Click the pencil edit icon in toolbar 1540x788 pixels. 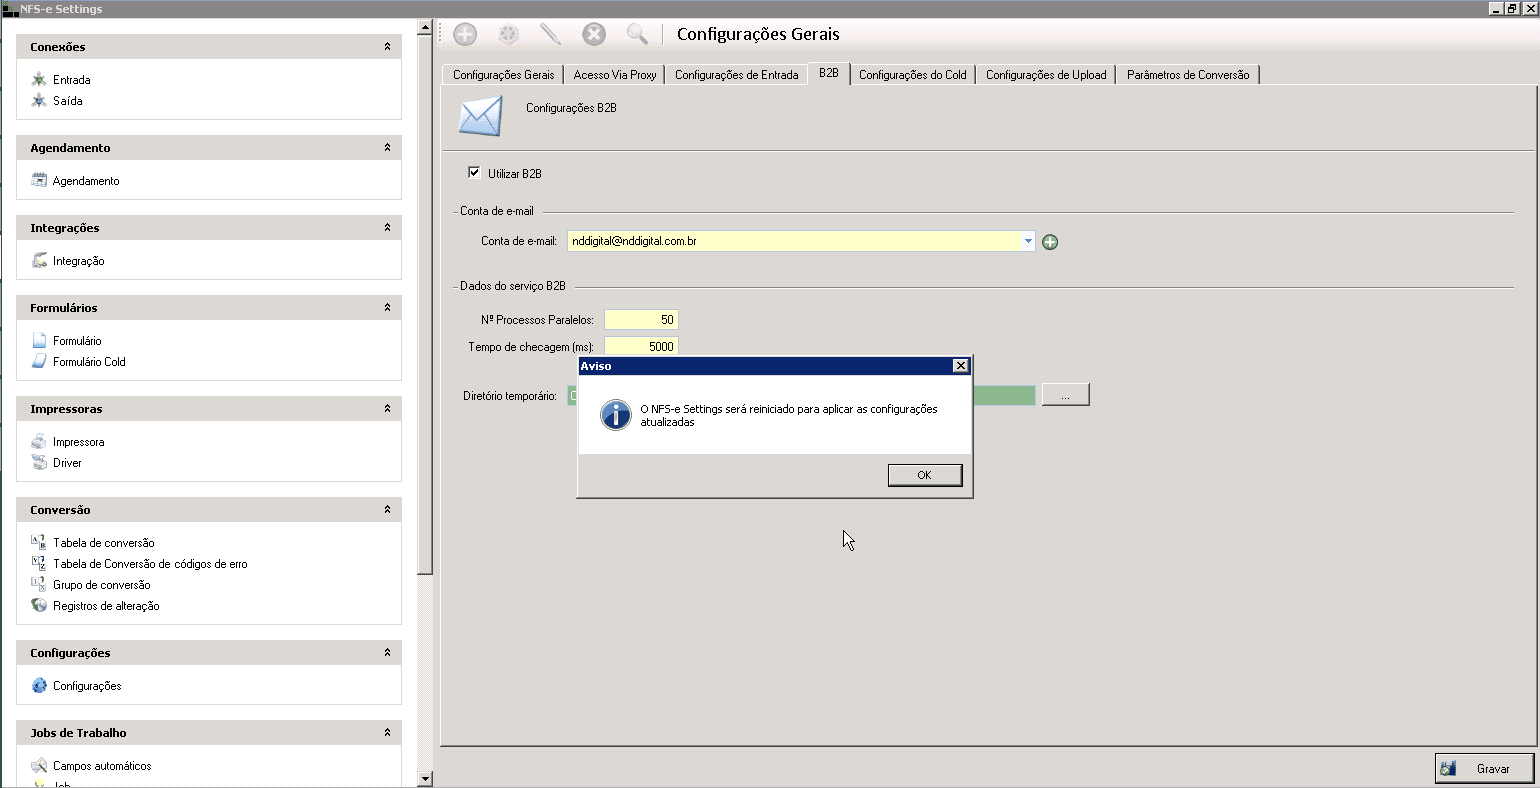pos(550,35)
